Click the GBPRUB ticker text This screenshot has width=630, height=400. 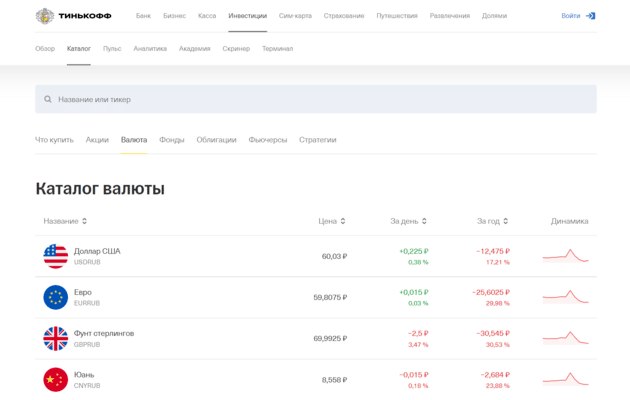tap(87, 345)
